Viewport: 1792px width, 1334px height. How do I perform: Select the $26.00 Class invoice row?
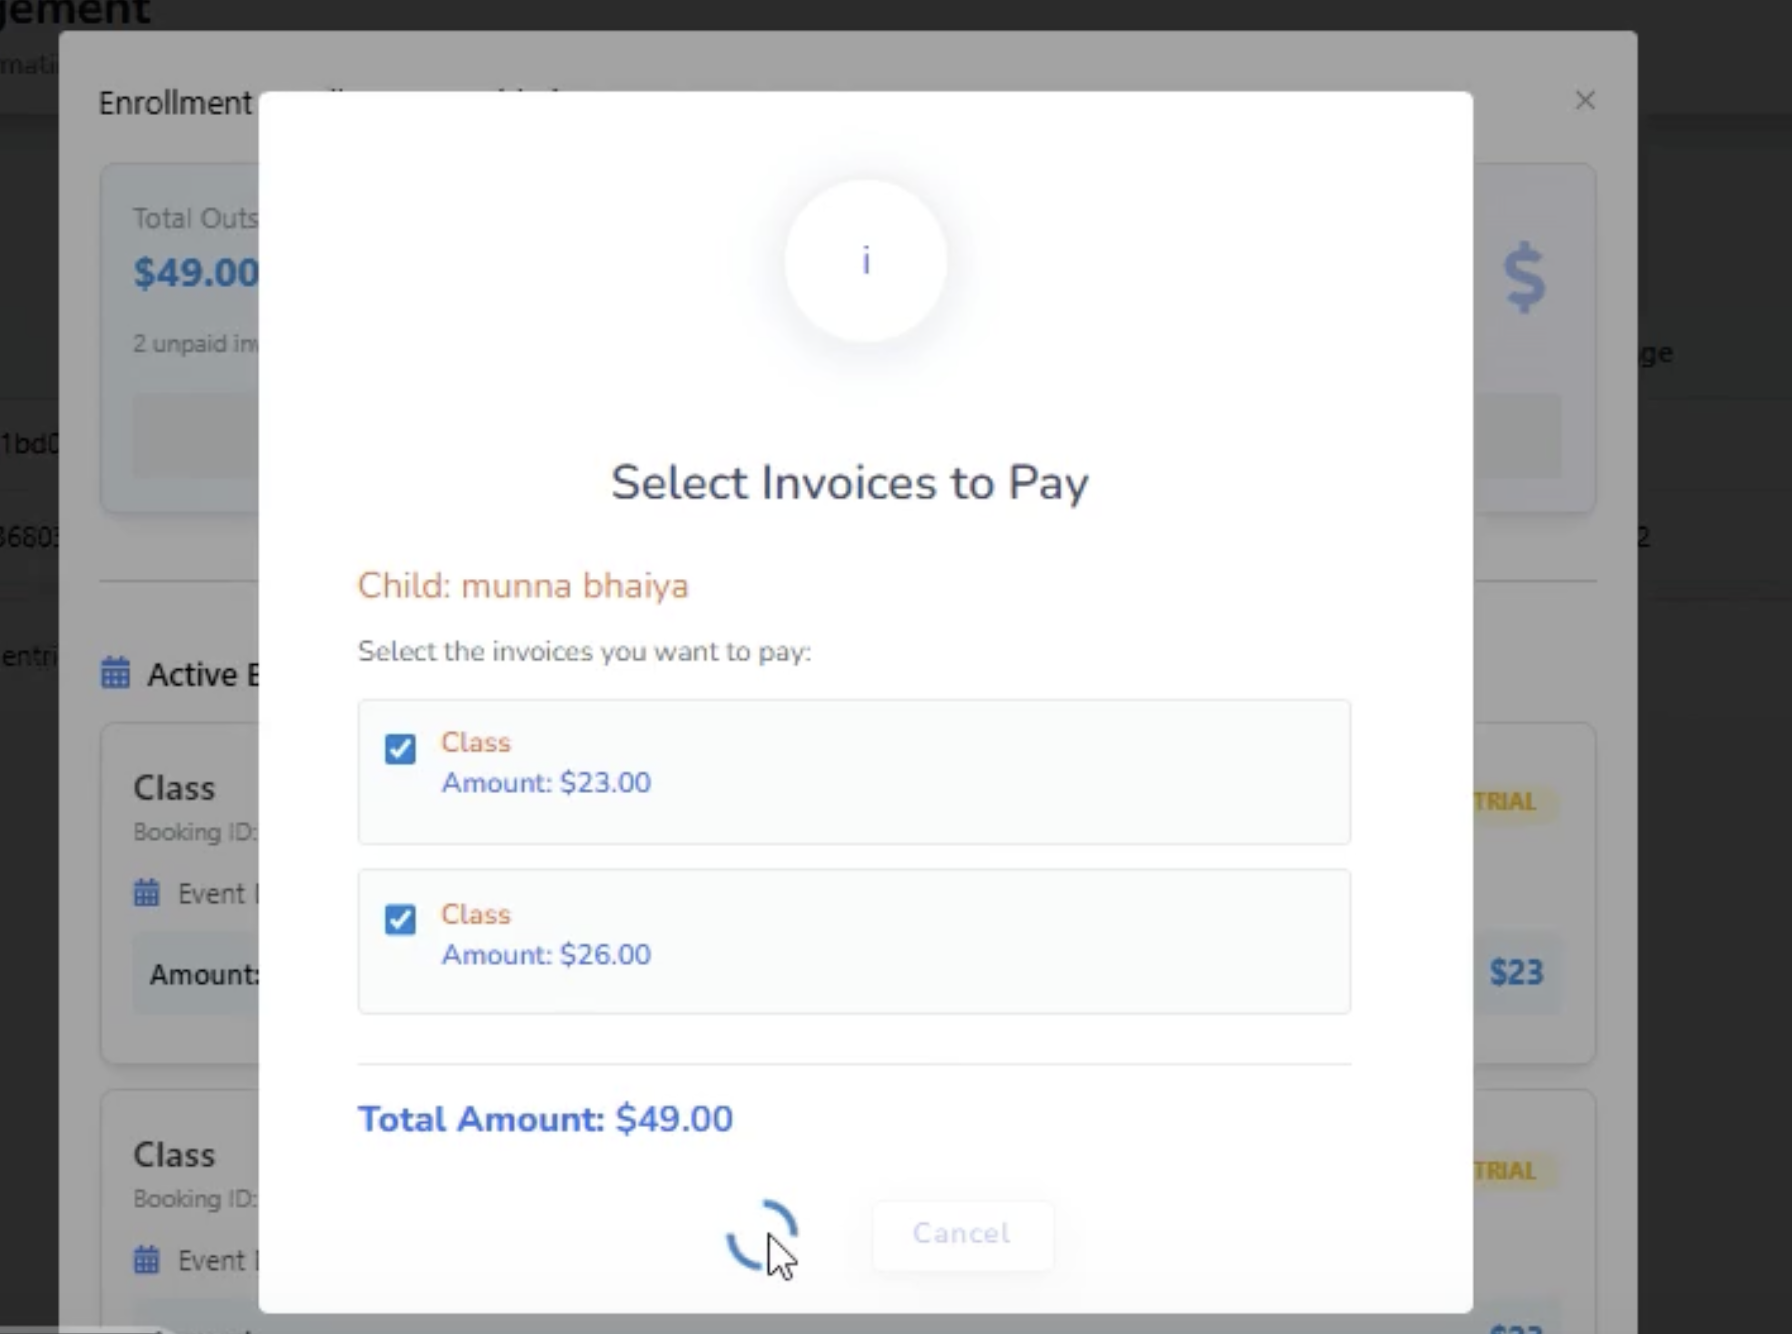[854, 941]
